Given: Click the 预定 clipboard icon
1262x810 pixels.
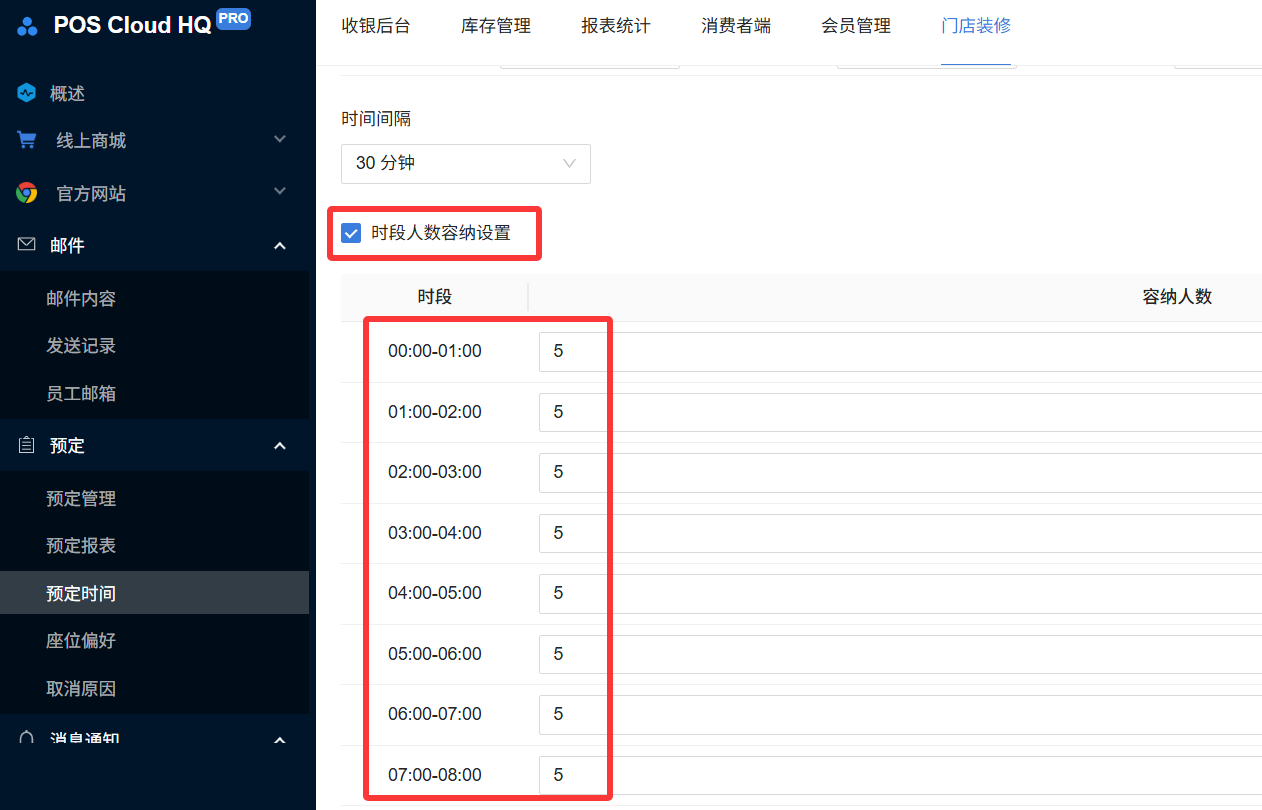Looking at the screenshot, I should [x=27, y=445].
